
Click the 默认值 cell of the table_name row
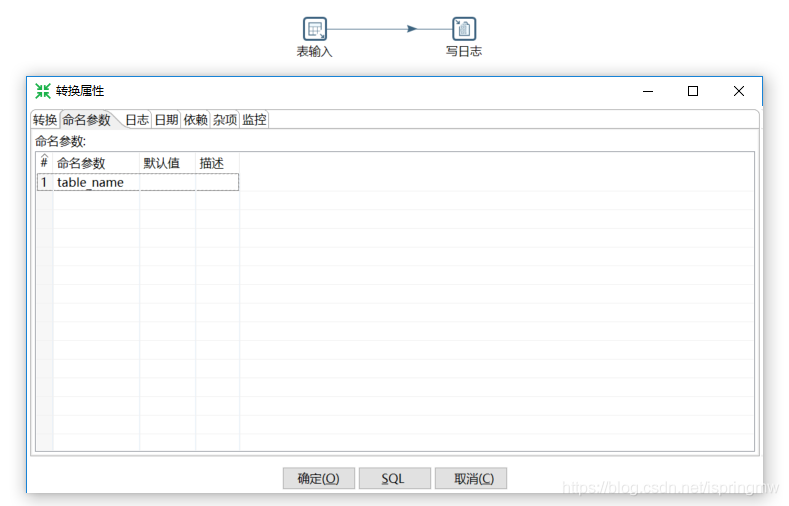[168, 182]
